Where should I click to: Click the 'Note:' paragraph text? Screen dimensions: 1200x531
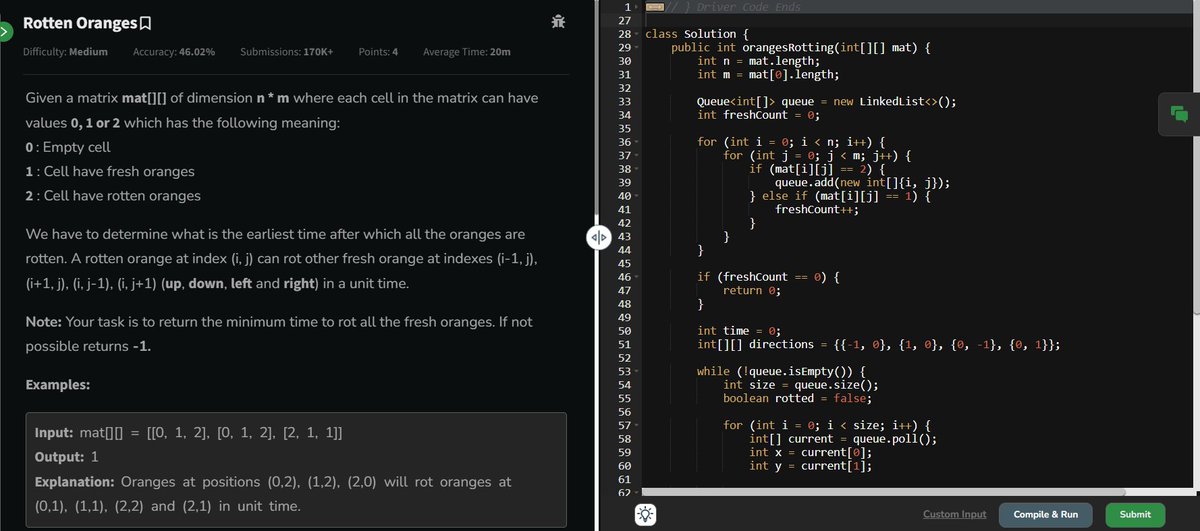[x=278, y=335]
